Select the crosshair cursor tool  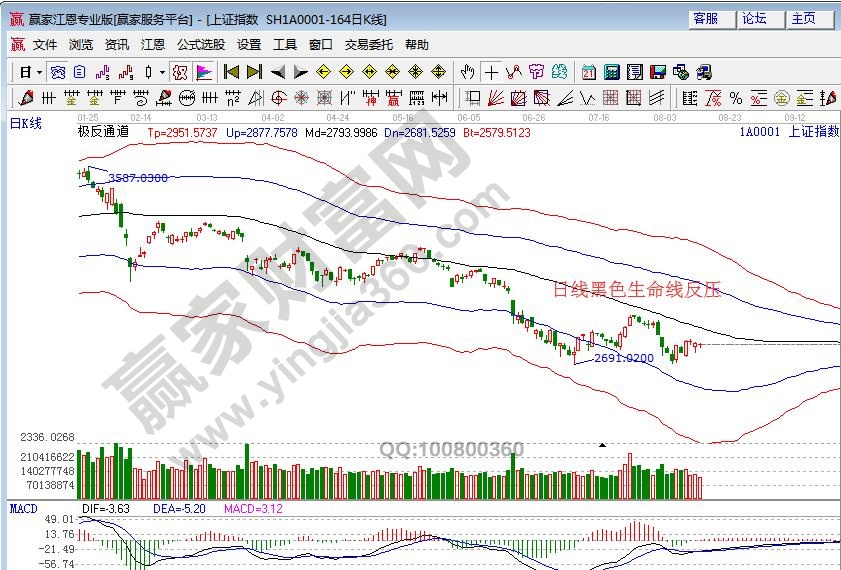(x=491, y=72)
